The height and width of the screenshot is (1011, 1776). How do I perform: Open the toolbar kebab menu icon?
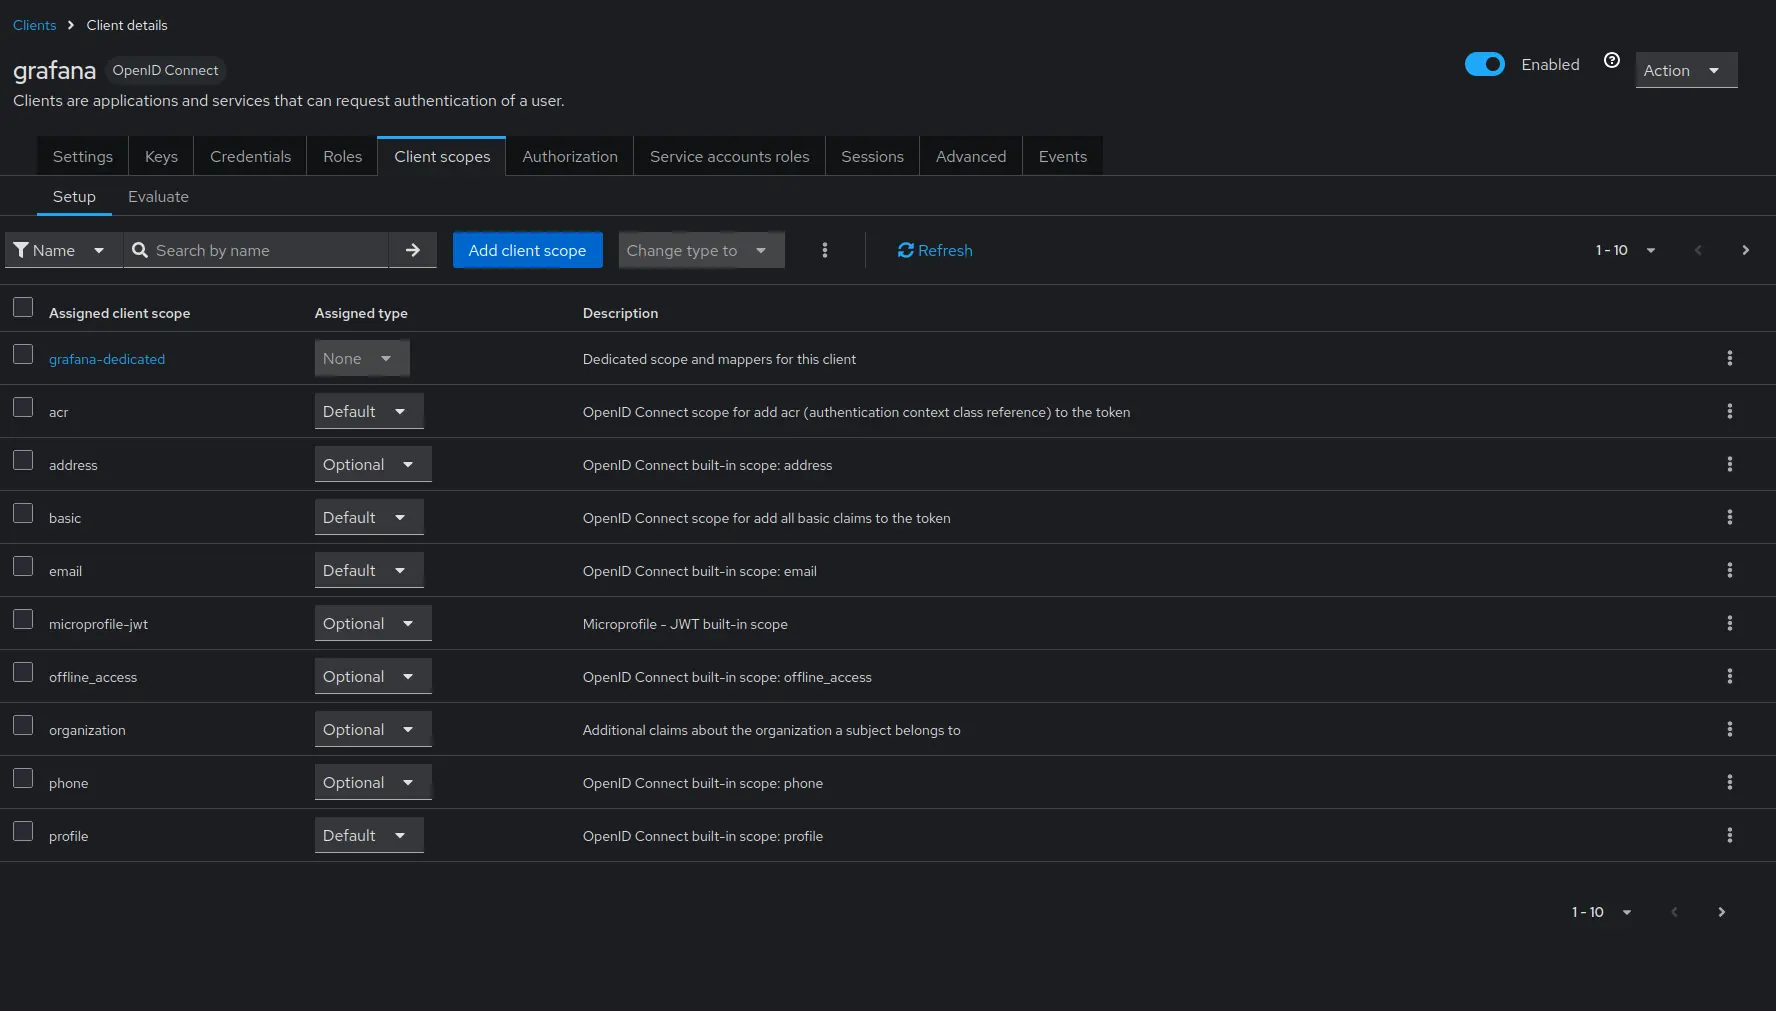point(824,250)
